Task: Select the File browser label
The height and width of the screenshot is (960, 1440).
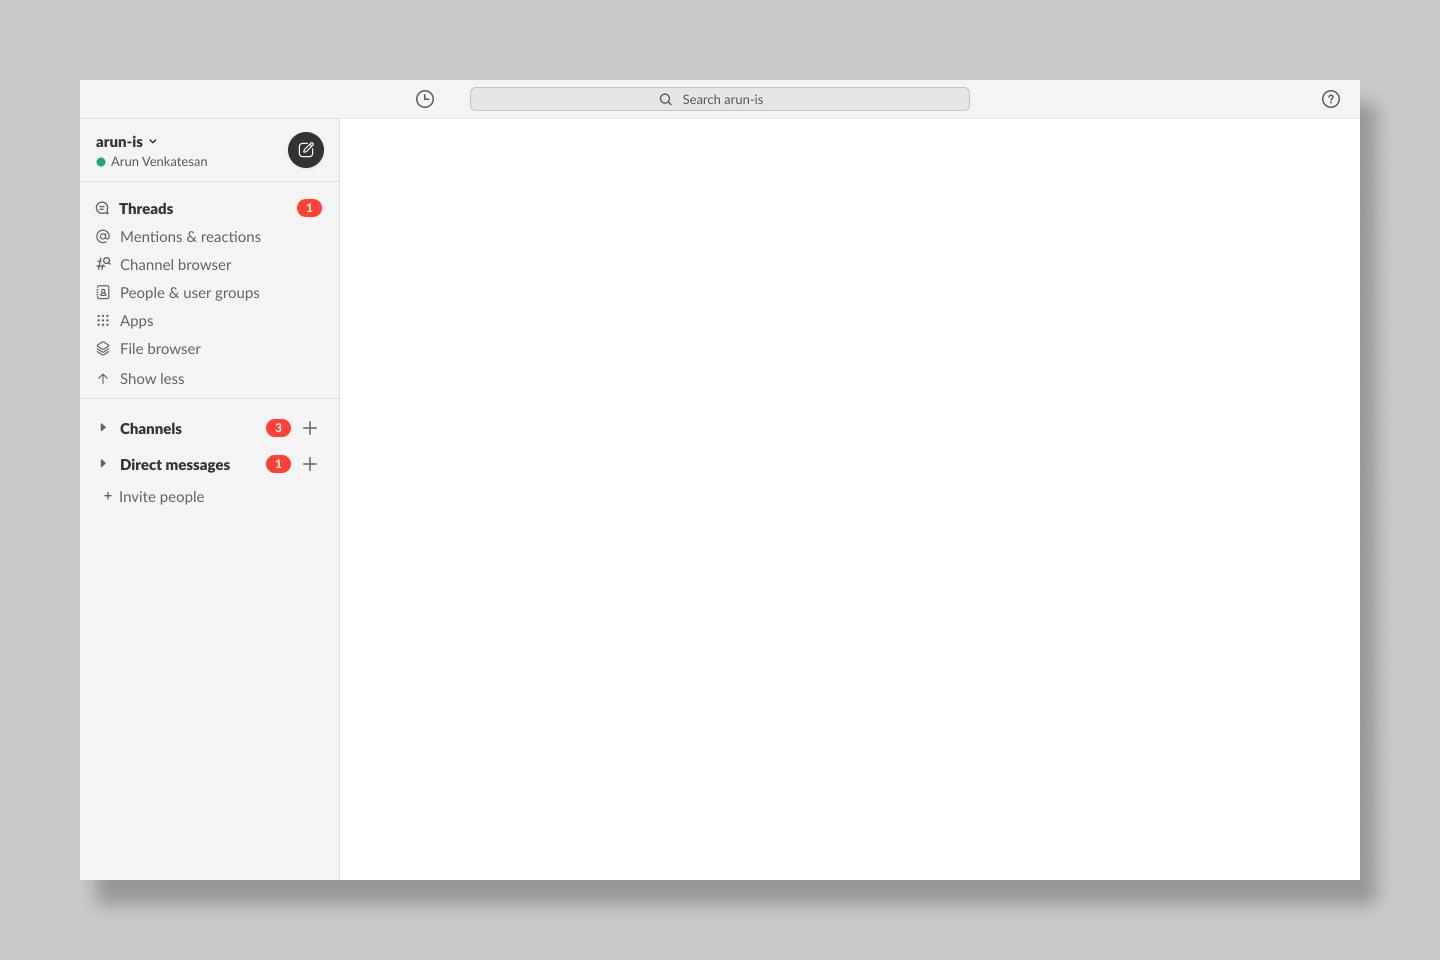Action: [160, 349]
